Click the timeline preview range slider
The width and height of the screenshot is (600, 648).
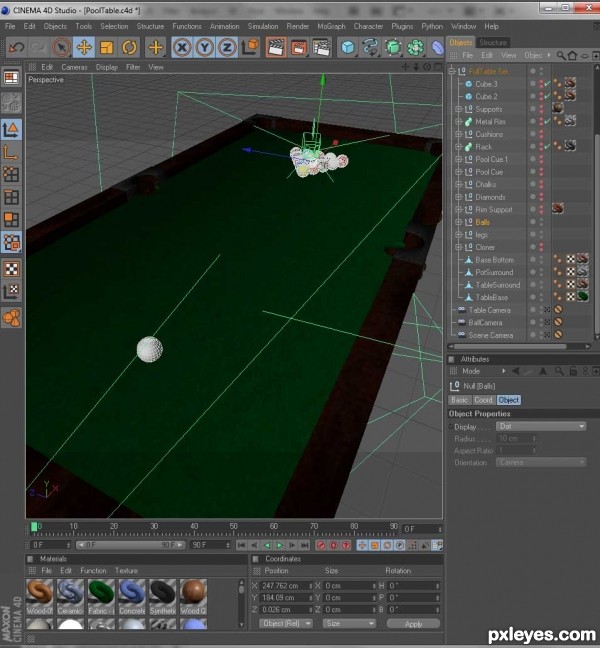pyautogui.click(x=130, y=545)
